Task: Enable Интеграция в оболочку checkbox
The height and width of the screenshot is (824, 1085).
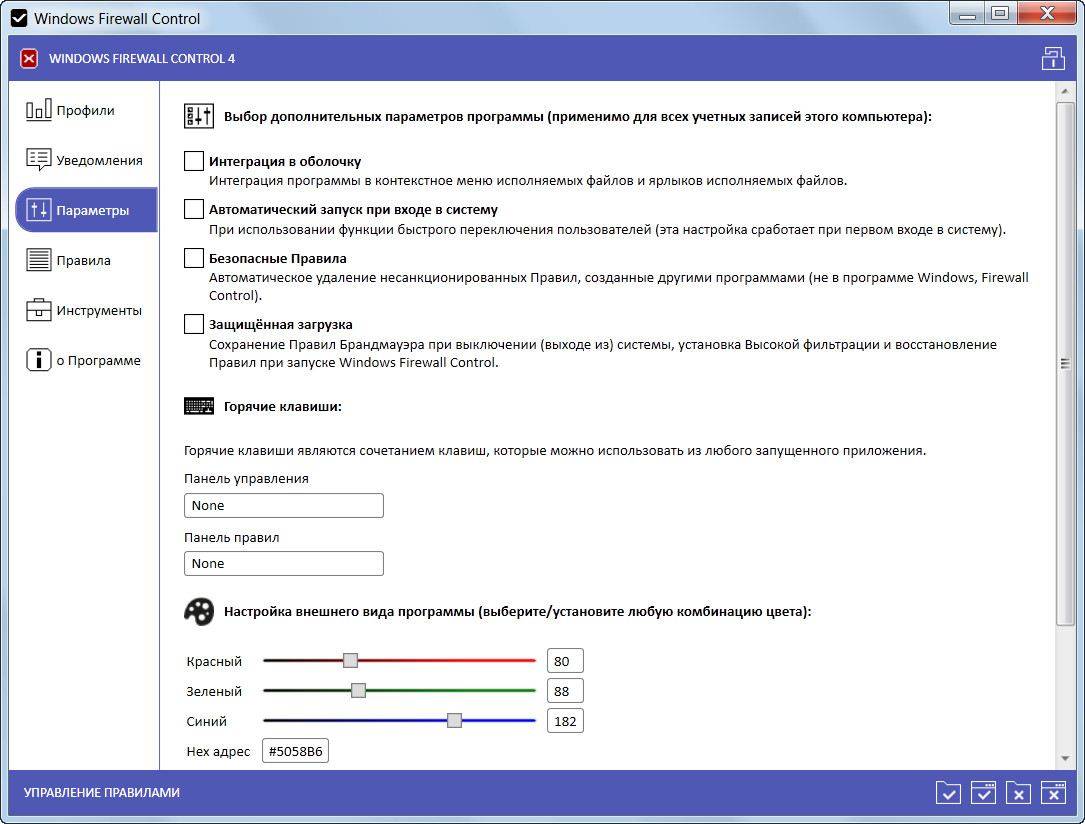Action: coord(194,161)
